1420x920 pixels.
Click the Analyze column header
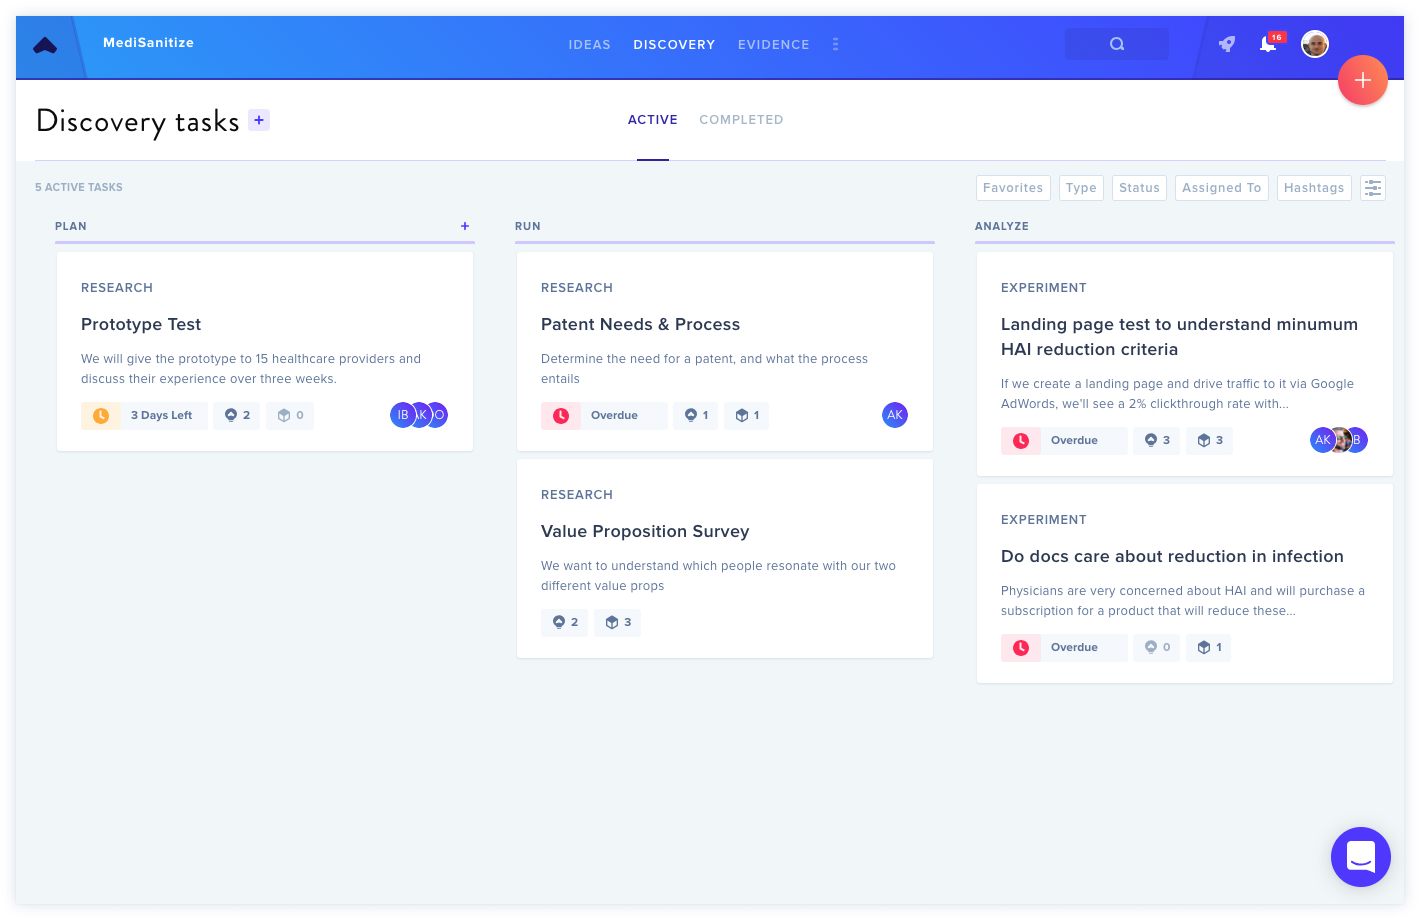(x=1002, y=226)
